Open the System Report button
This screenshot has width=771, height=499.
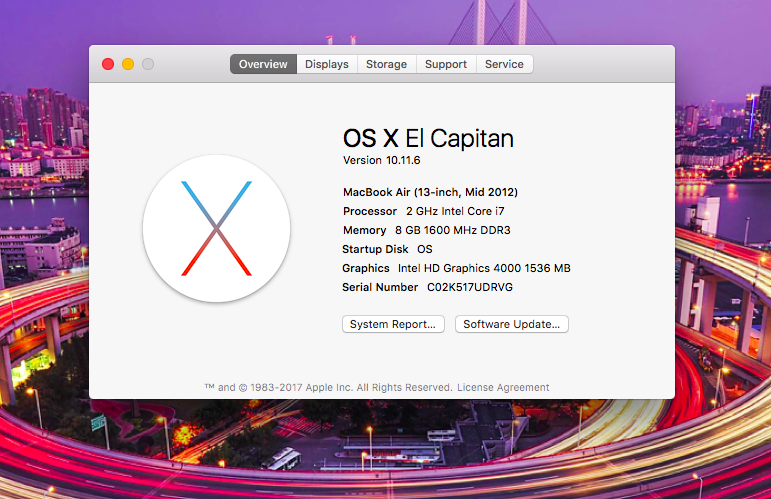click(x=393, y=324)
